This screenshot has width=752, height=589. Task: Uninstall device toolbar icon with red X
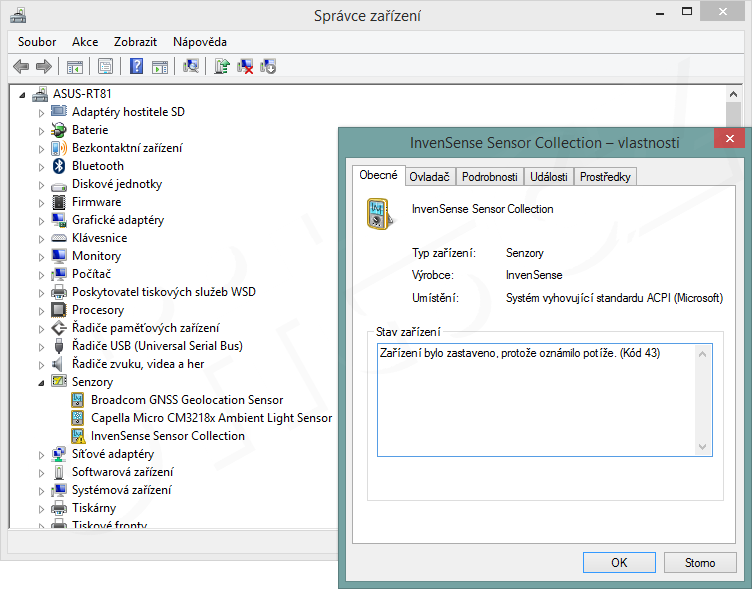pyautogui.click(x=245, y=66)
